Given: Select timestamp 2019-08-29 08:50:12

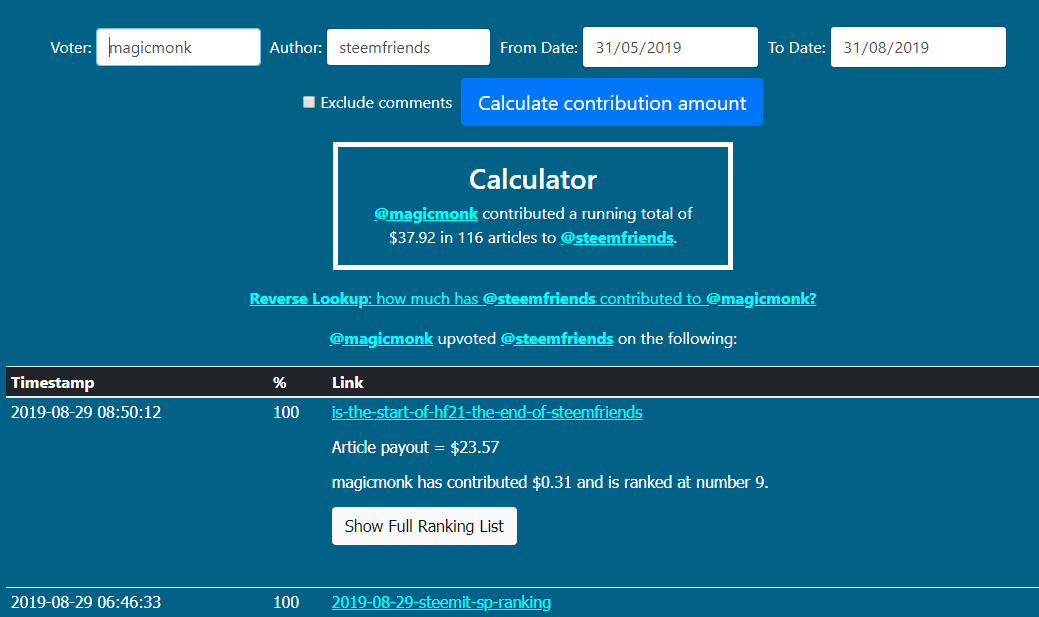Looking at the screenshot, I should click(86, 412).
